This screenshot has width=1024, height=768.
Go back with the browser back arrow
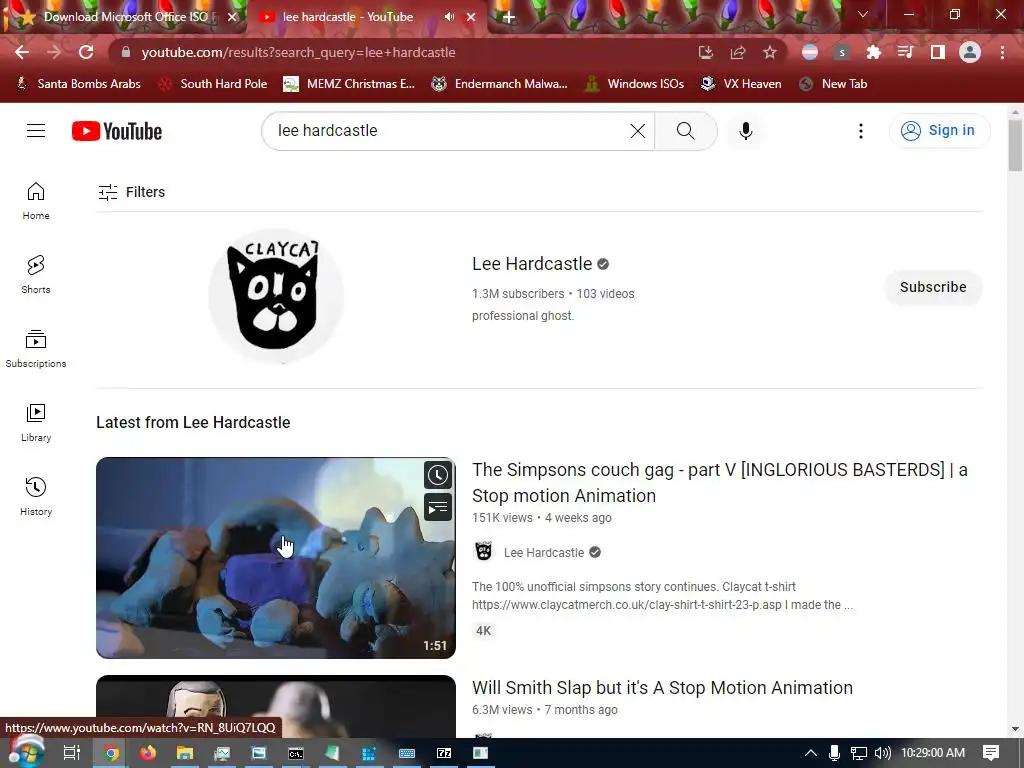point(22,52)
